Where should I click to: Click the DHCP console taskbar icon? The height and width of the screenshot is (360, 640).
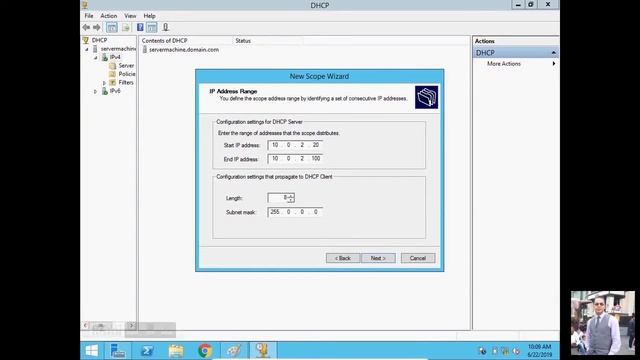263,351
